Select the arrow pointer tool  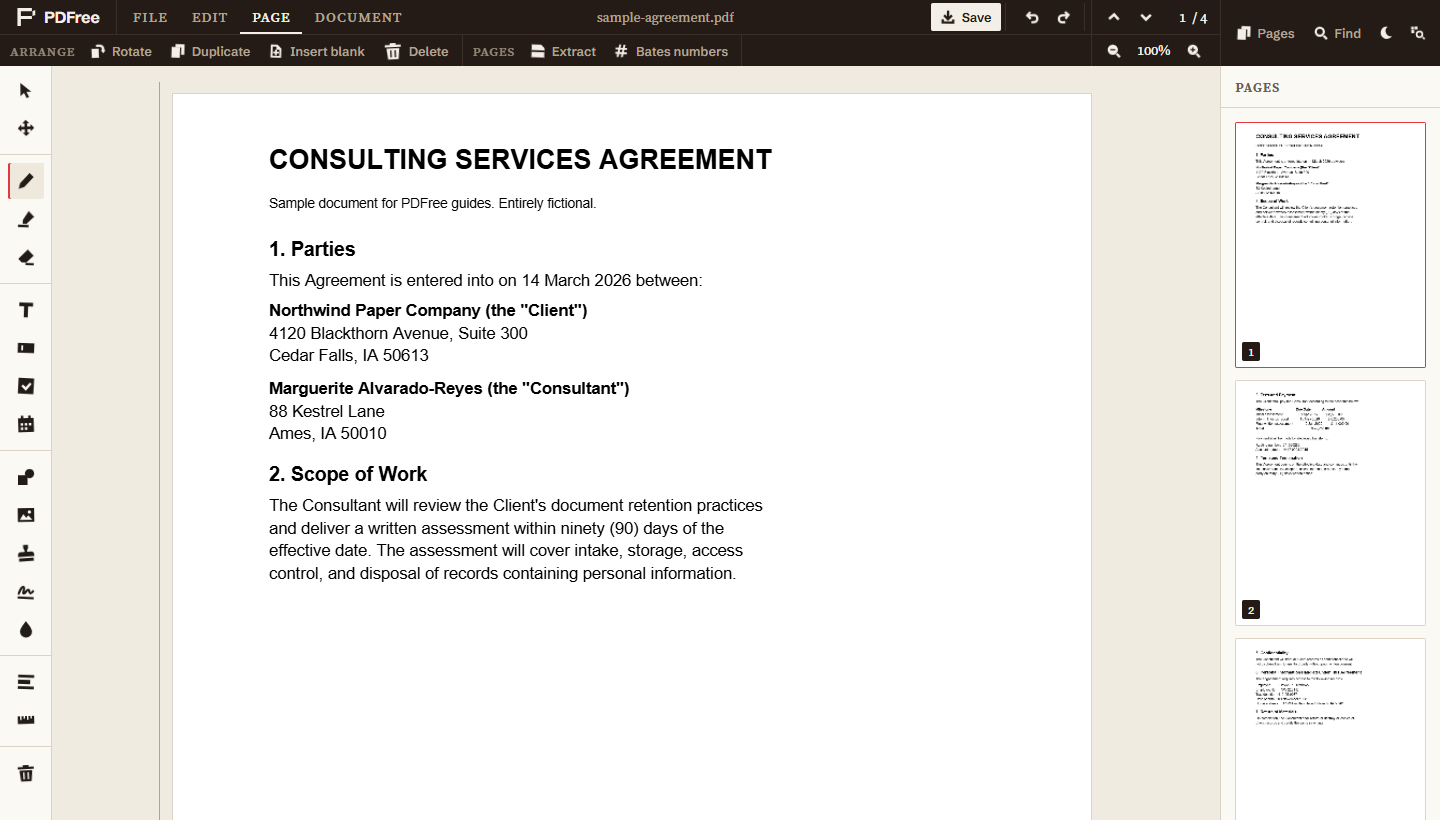pyautogui.click(x=26, y=91)
